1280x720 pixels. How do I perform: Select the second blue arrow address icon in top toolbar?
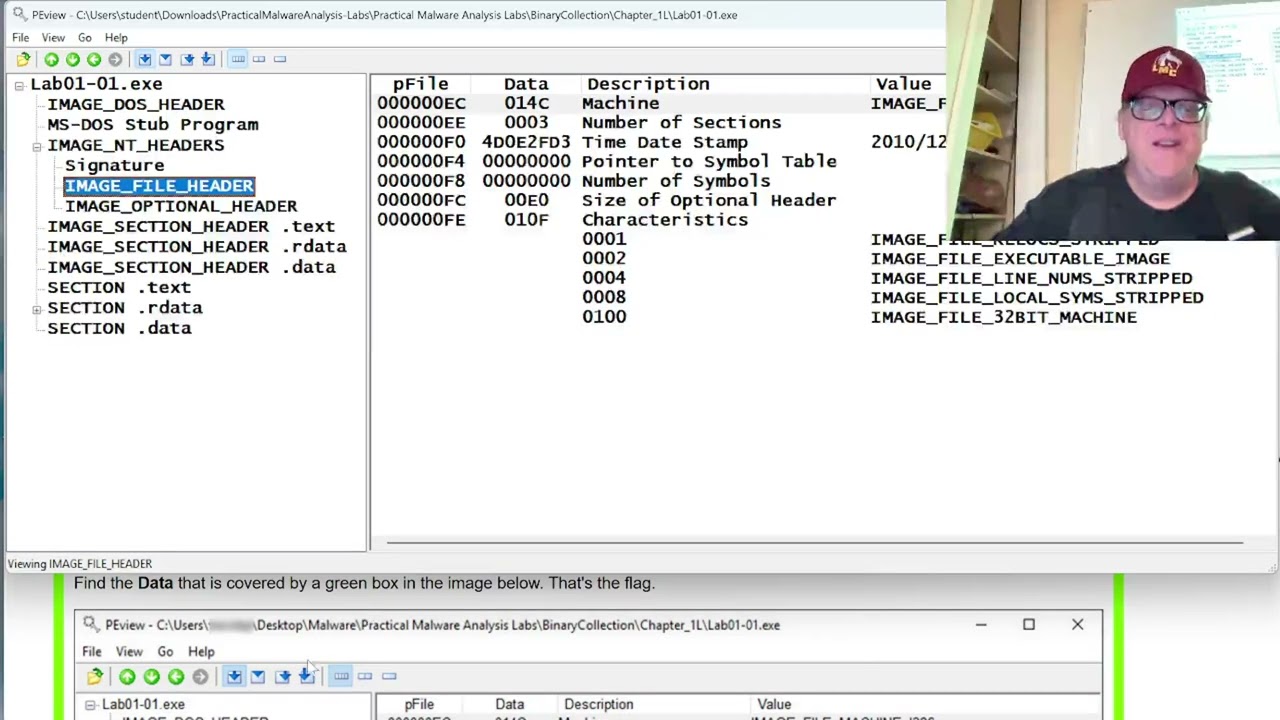(x=165, y=59)
